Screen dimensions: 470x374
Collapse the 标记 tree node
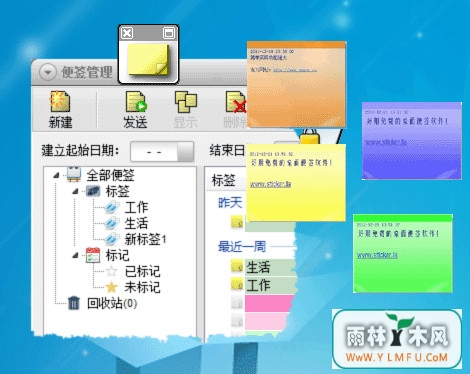[75, 255]
